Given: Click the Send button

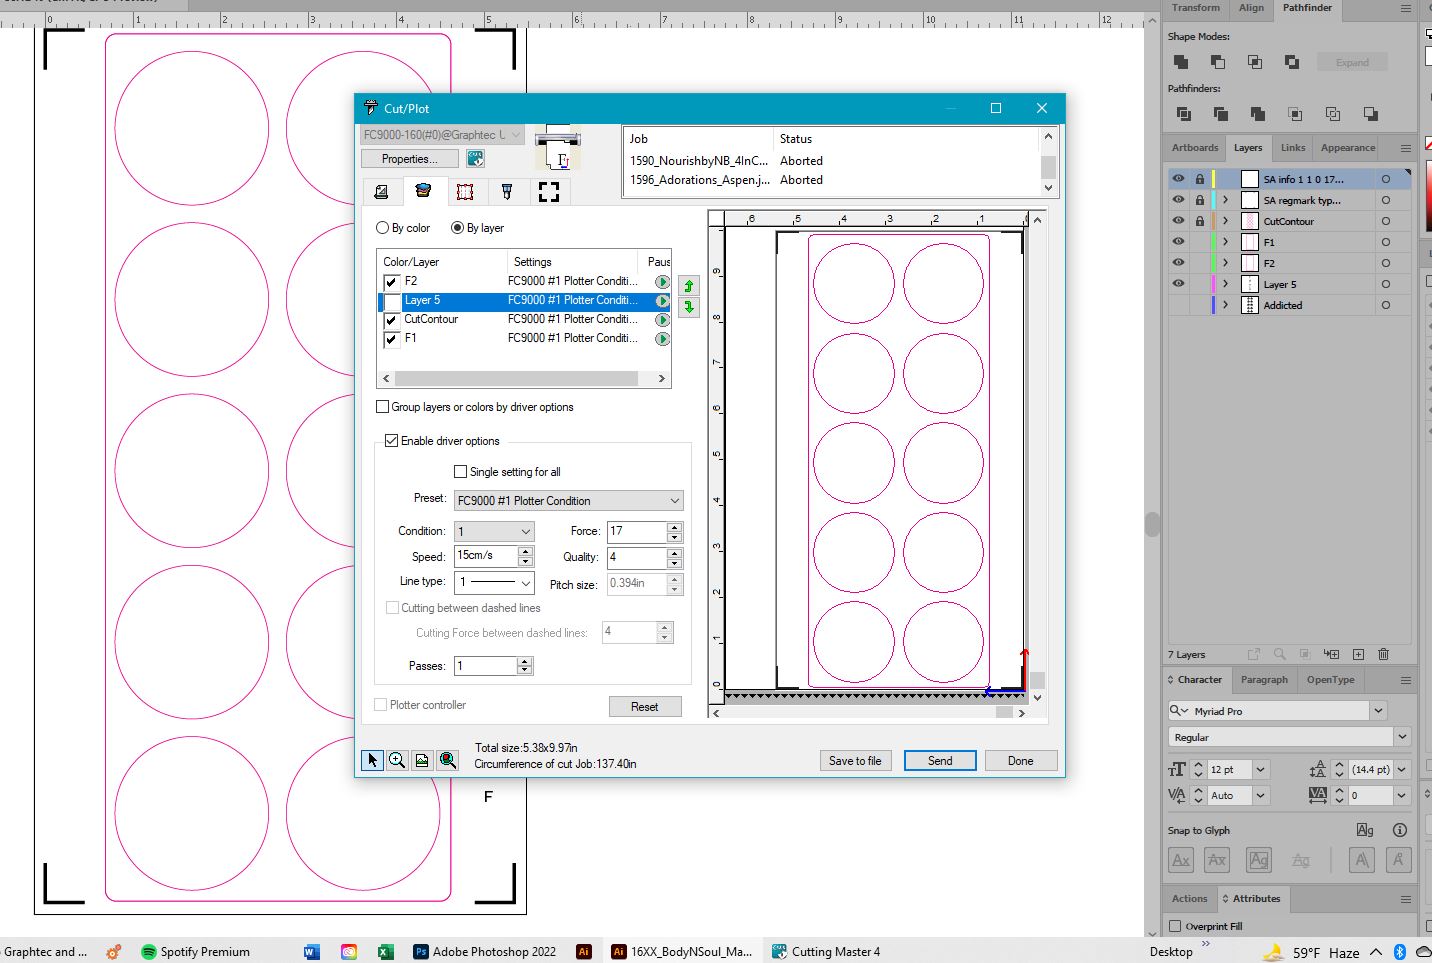Looking at the screenshot, I should (940, 760).
